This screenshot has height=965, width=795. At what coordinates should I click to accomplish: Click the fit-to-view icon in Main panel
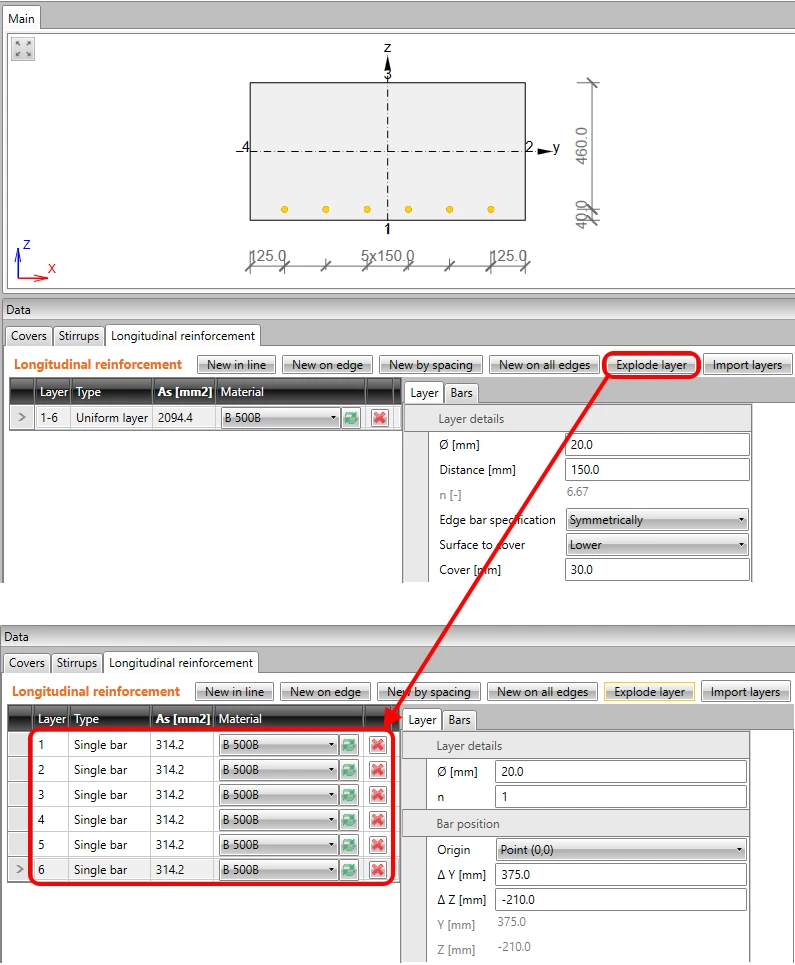[23, 49]
